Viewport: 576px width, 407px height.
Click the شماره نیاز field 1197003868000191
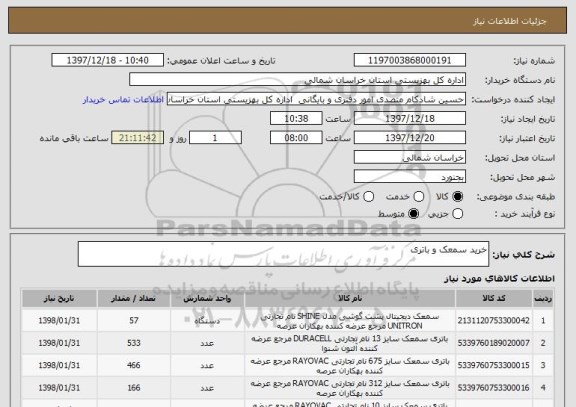410,60
